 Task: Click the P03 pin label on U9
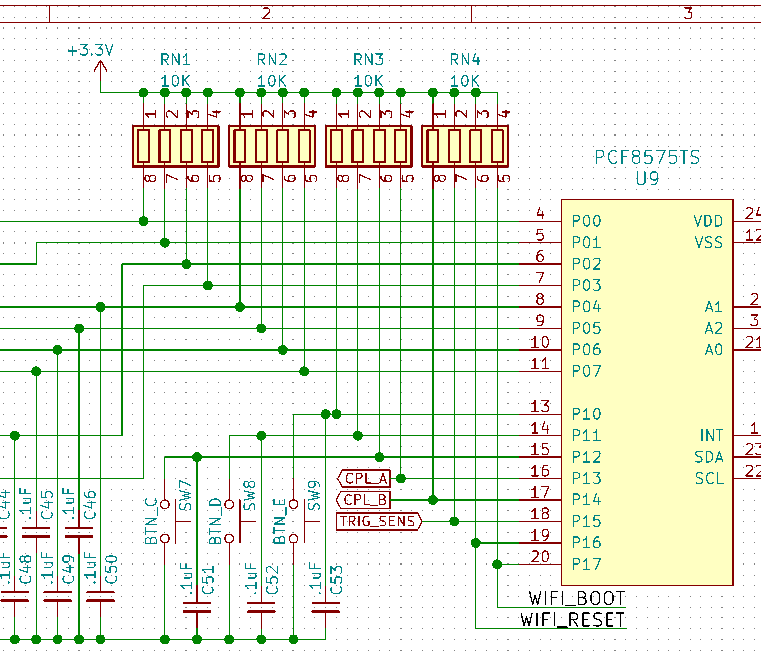[x=586, y=285]
